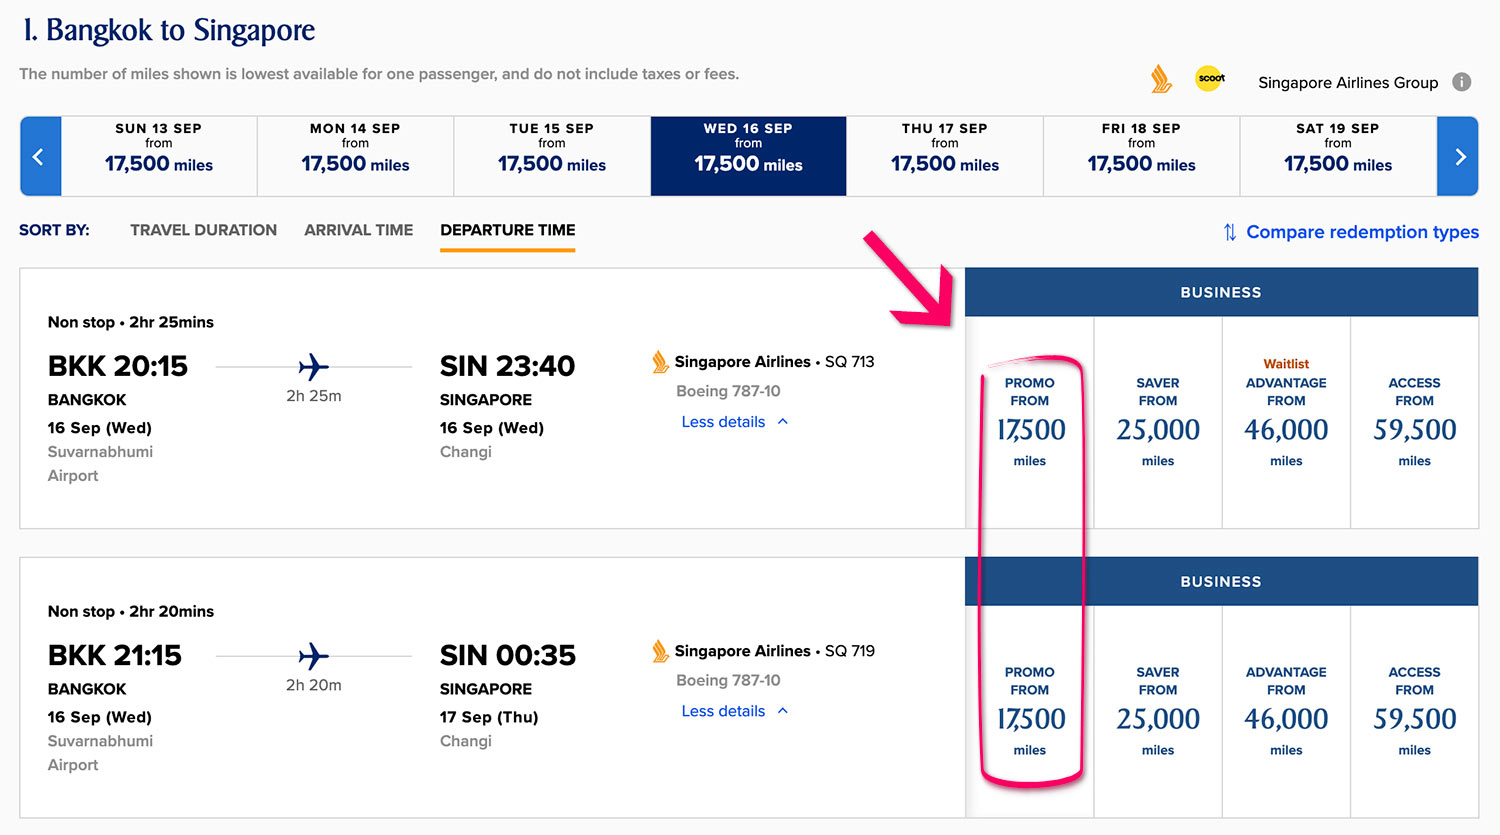The height and width of the screenshot is (835, 1500).
Task: Select Sat 19 Sep date tab
Action: (1338, 156)
